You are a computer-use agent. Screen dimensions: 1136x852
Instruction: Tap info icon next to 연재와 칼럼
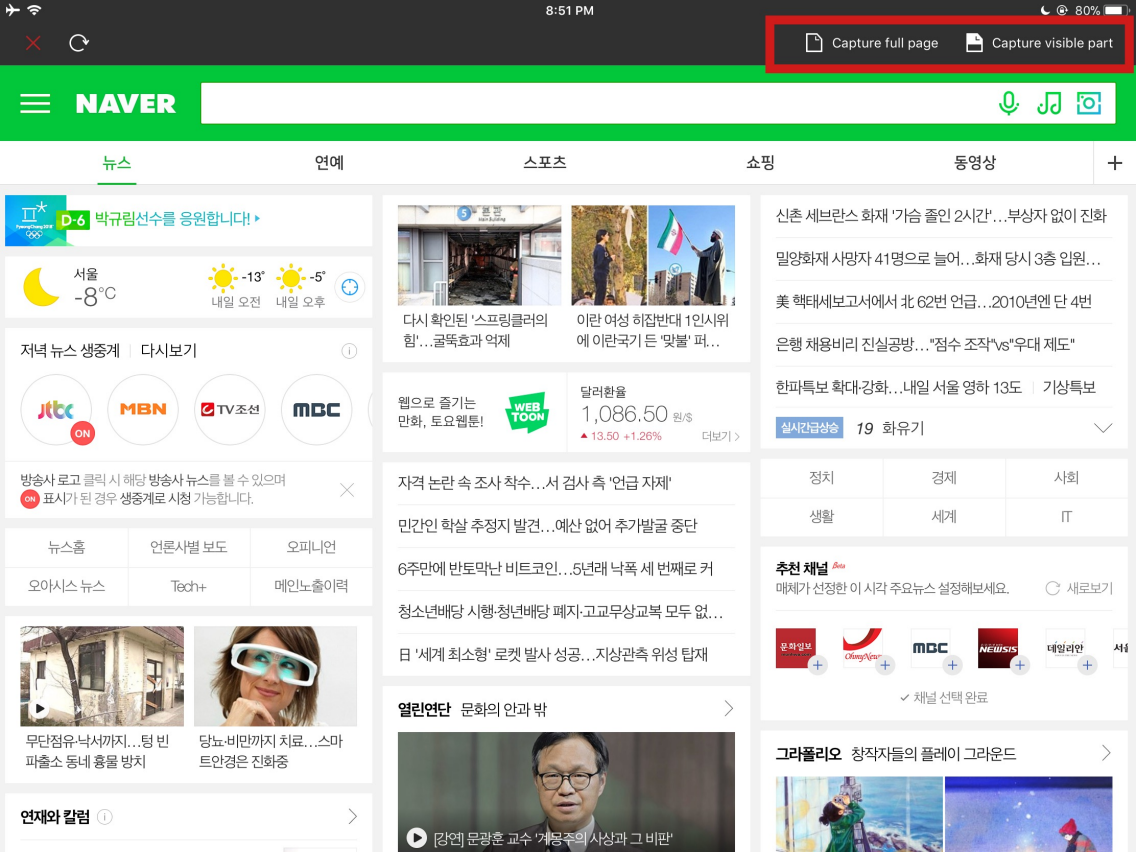point(105,817)
